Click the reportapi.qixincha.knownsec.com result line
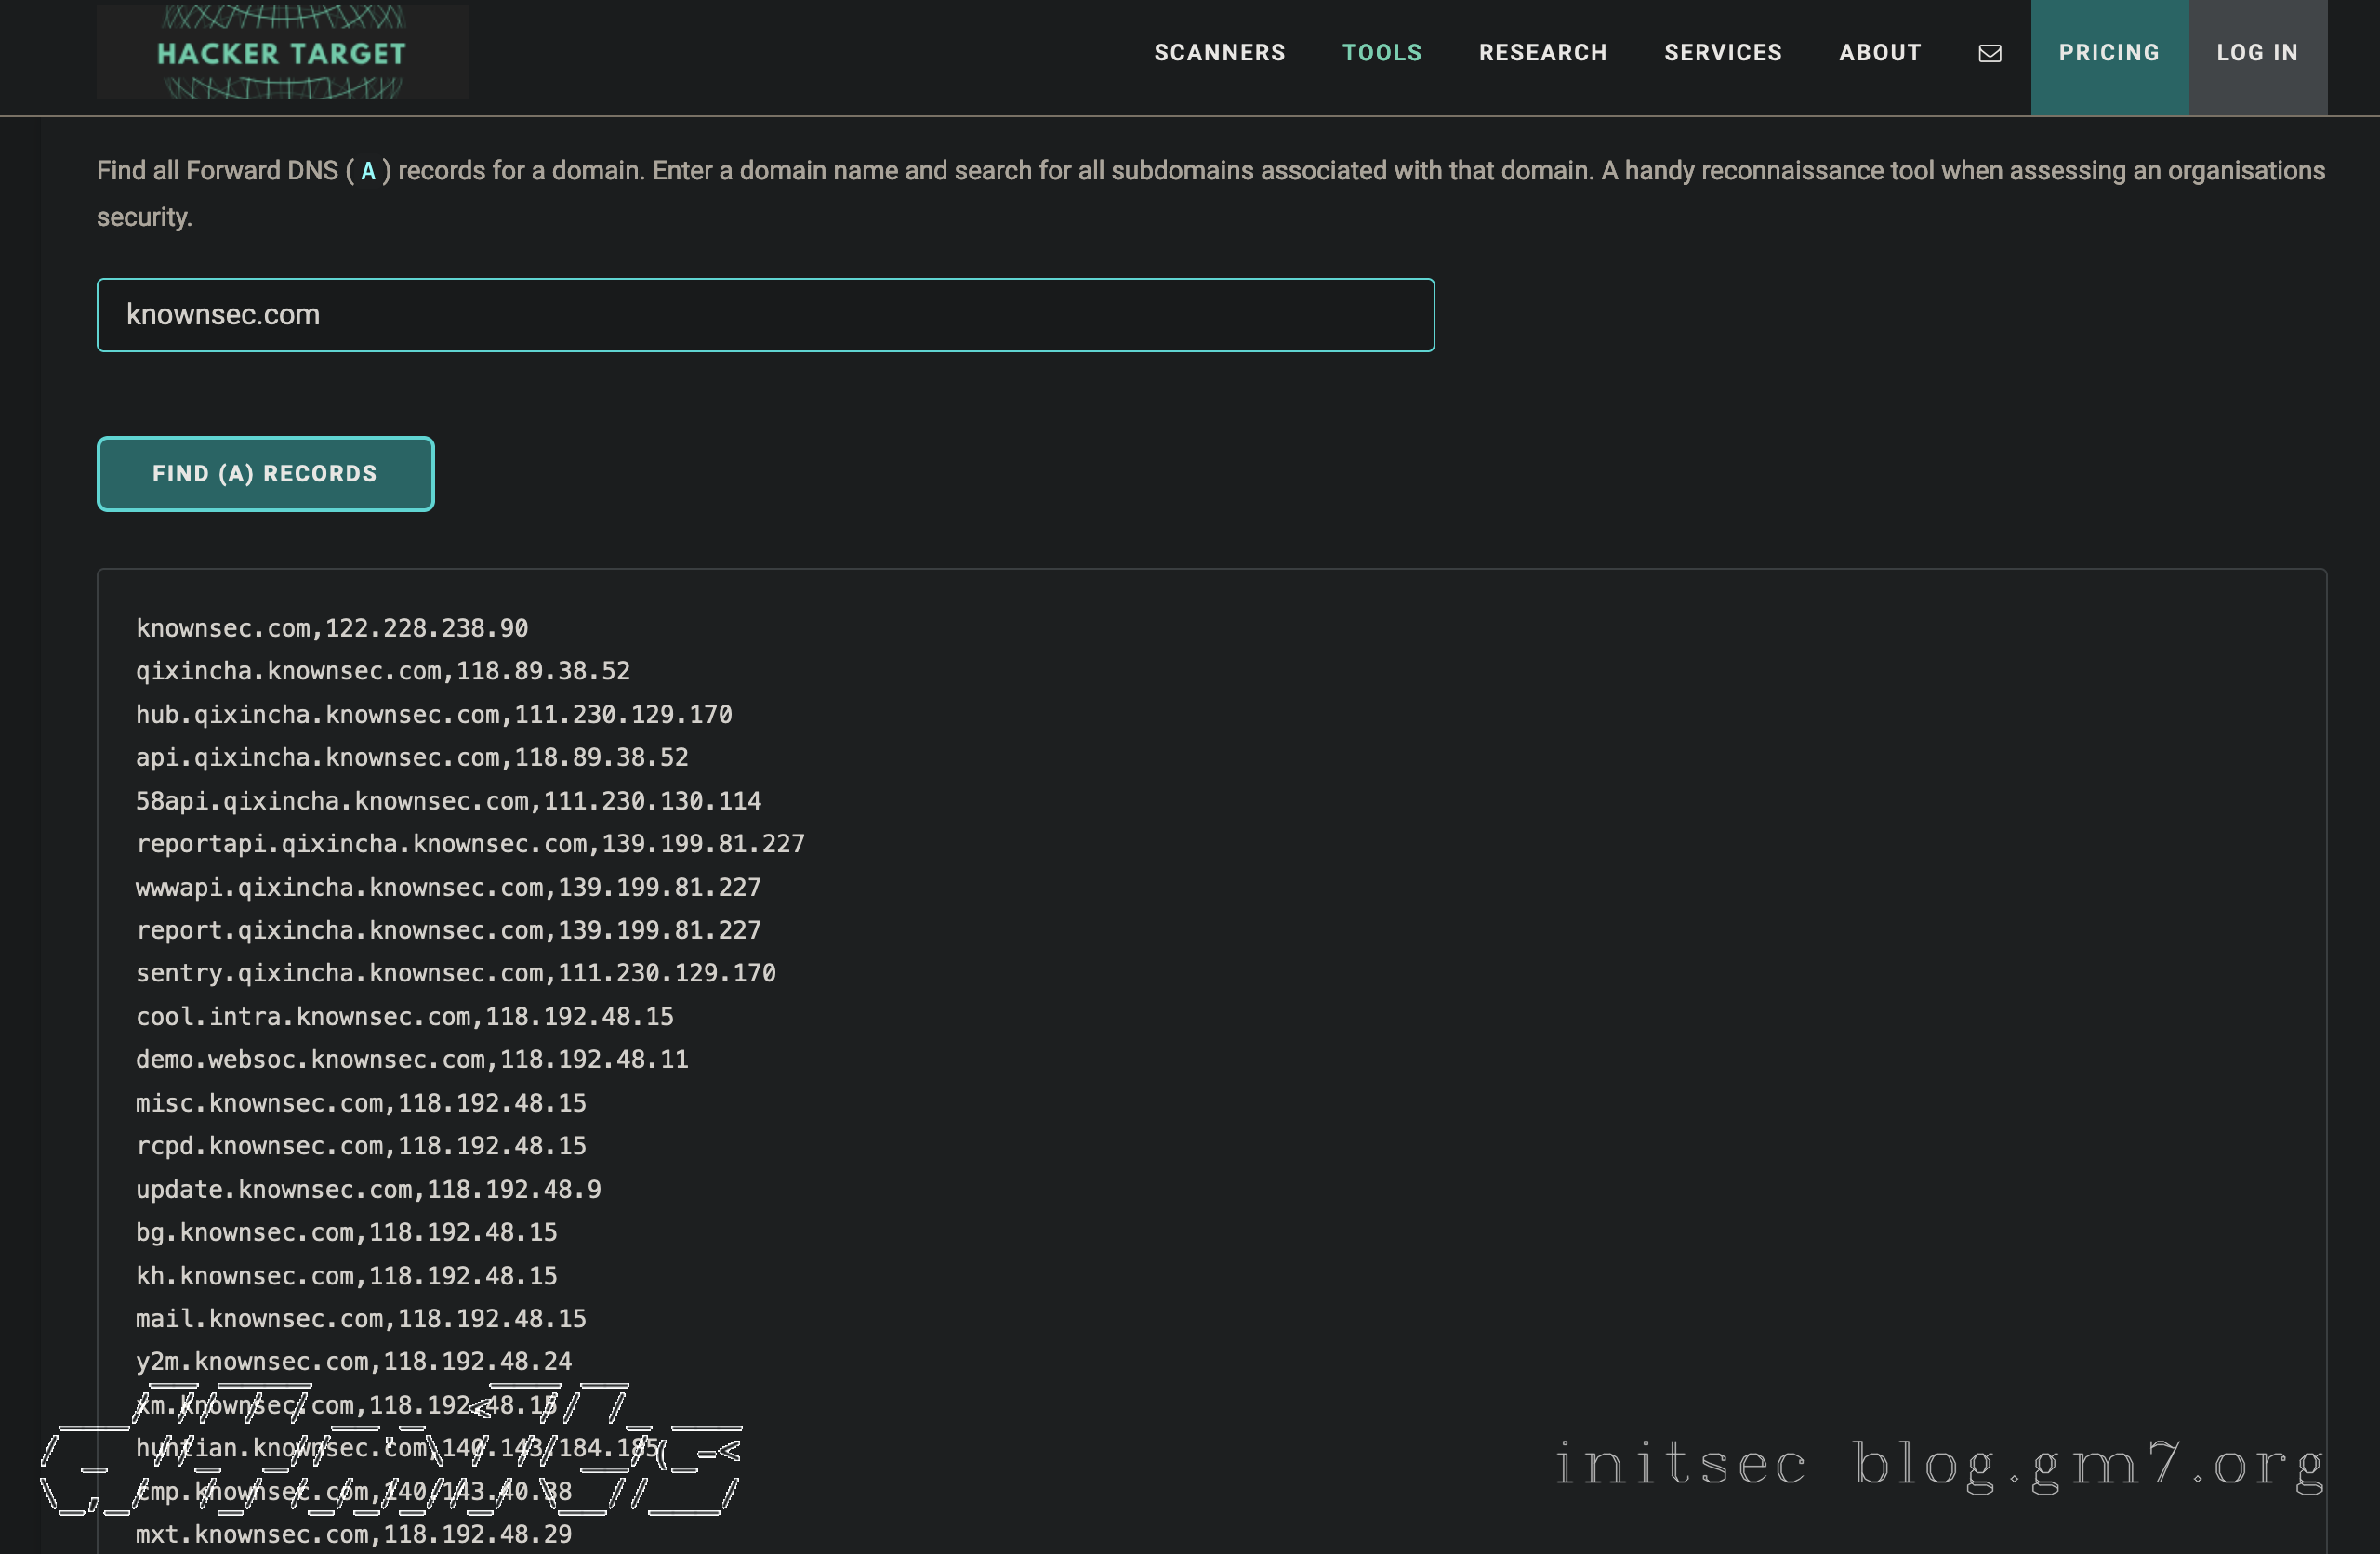This screenshot has width=2380, height=1554. (x=470, y=844)
